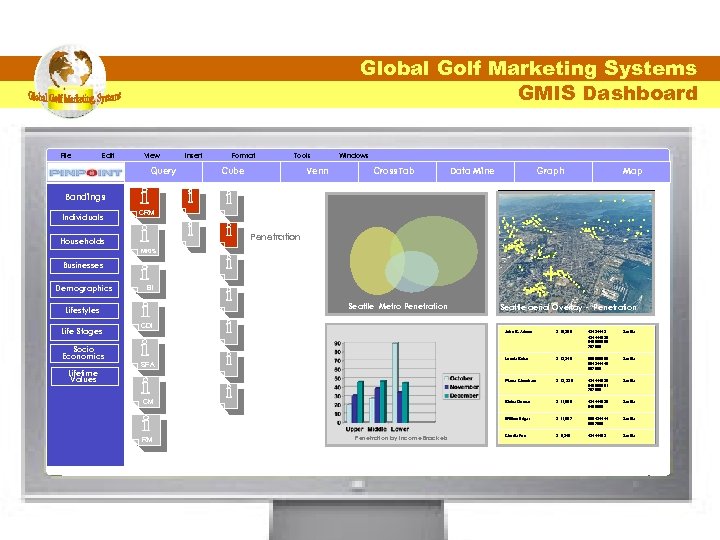Click the Lower axis label on chart
Screen dimensions: 720x540
coord(399,429)
